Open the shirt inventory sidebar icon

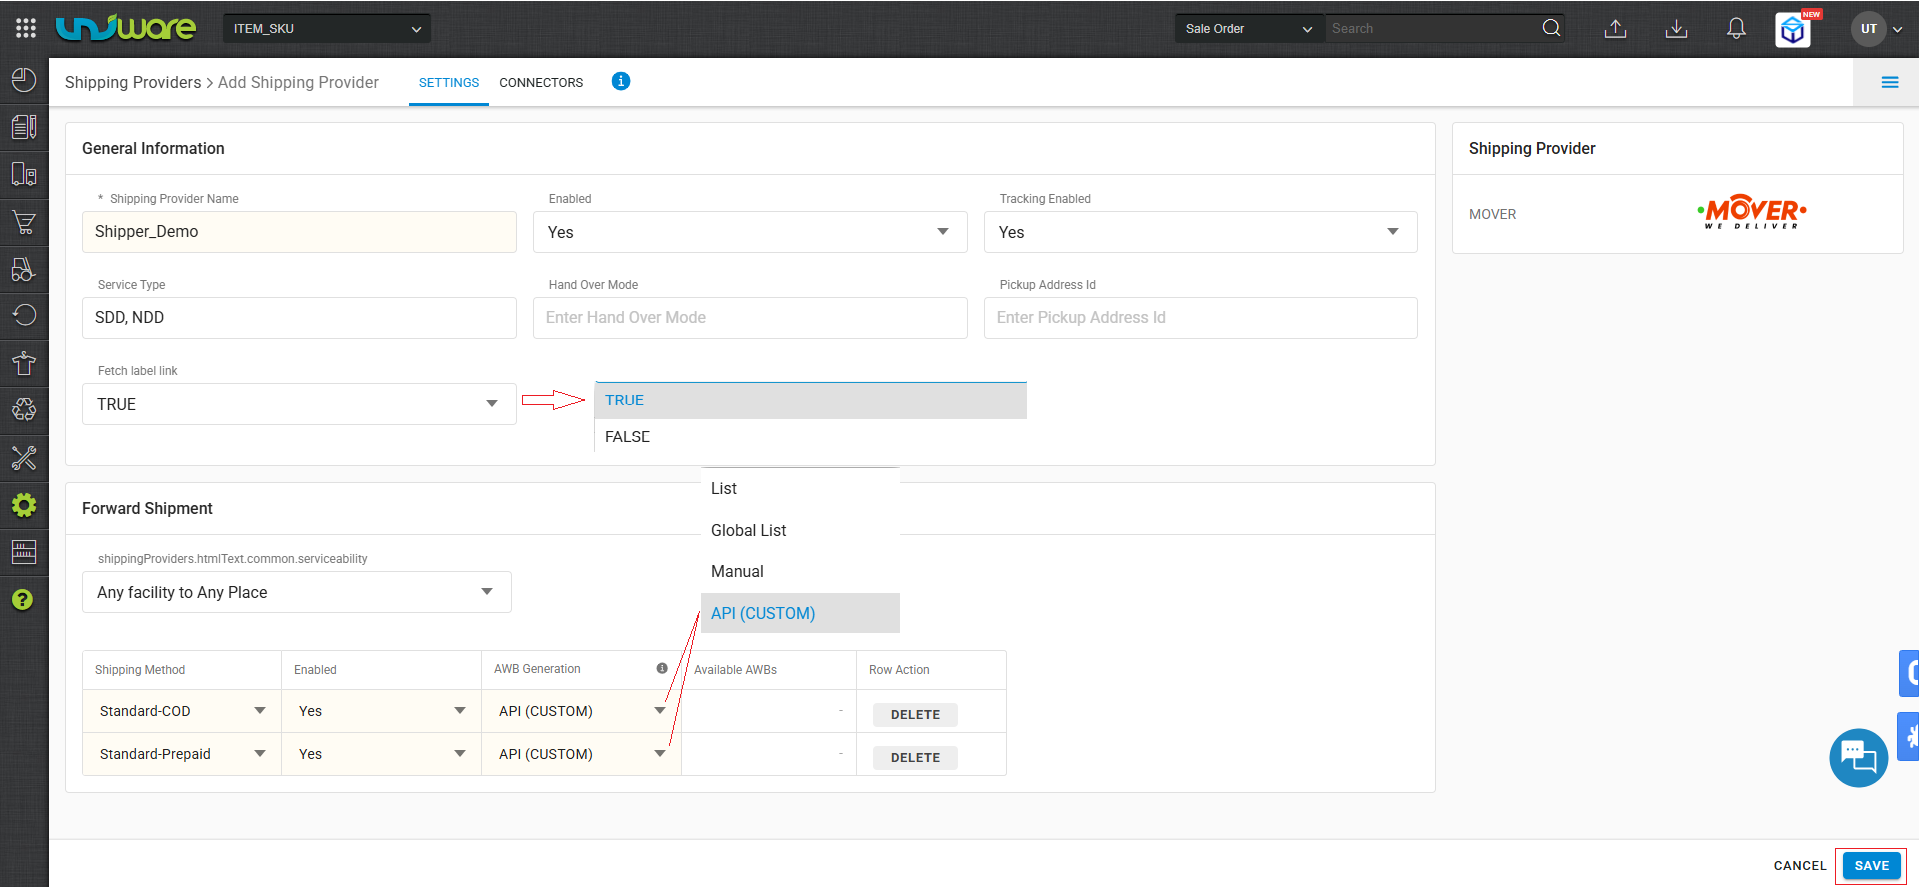click(x=24, y=363)
